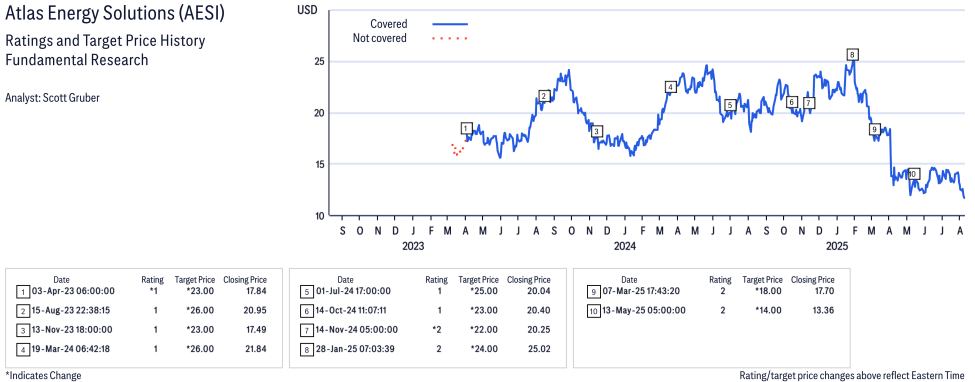
Task: Click closing price 20.95
Action: click(x=256, y=310)
